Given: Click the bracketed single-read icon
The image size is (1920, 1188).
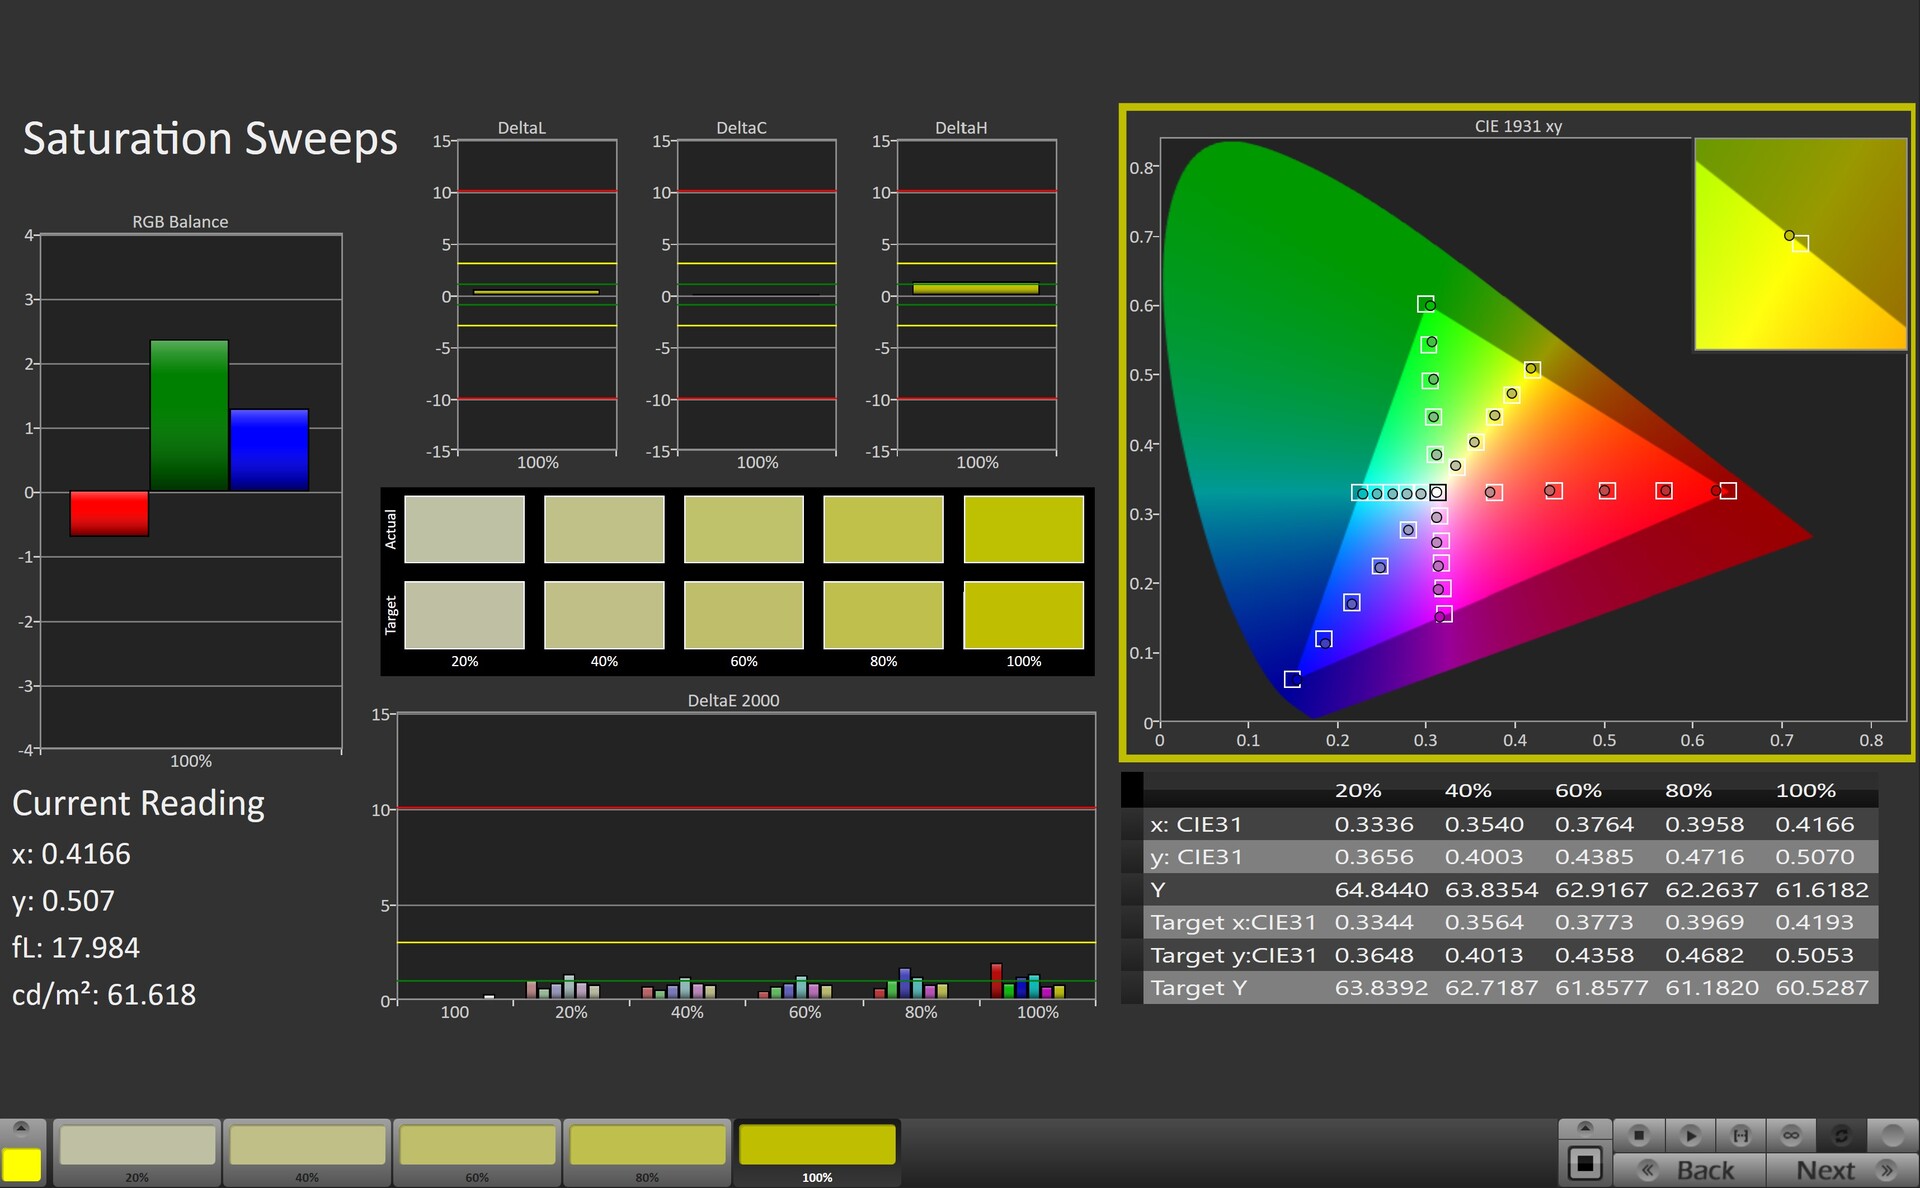Looking at the screenshot, I should pyautogui.click(x=1741, y=1135).
